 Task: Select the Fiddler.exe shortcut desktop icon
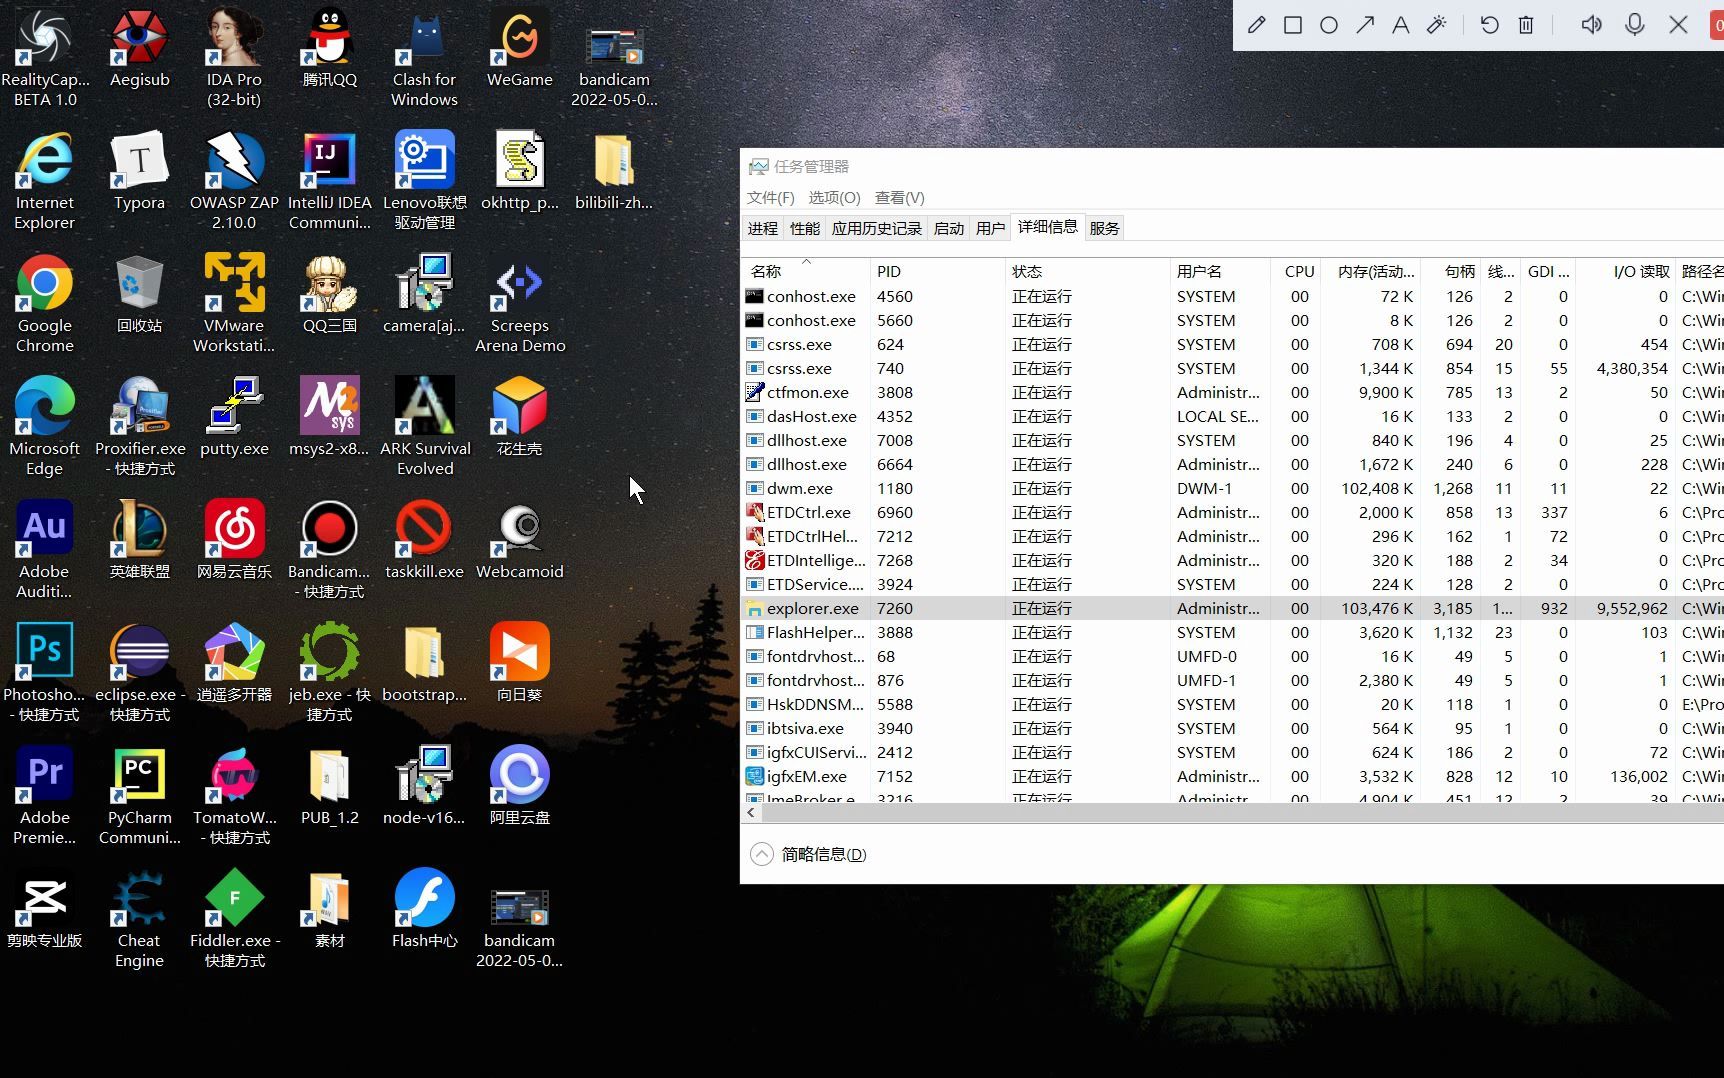pos(234,919)
